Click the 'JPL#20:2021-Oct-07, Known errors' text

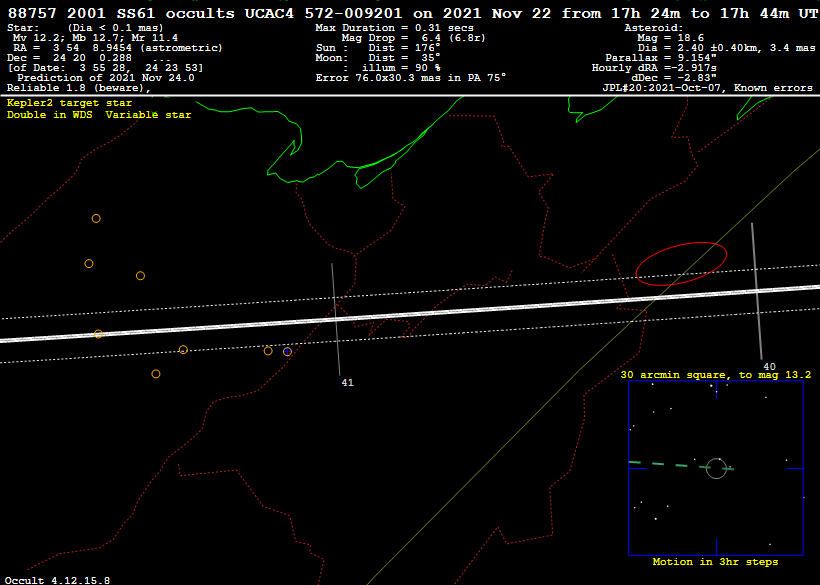point(708,88)
